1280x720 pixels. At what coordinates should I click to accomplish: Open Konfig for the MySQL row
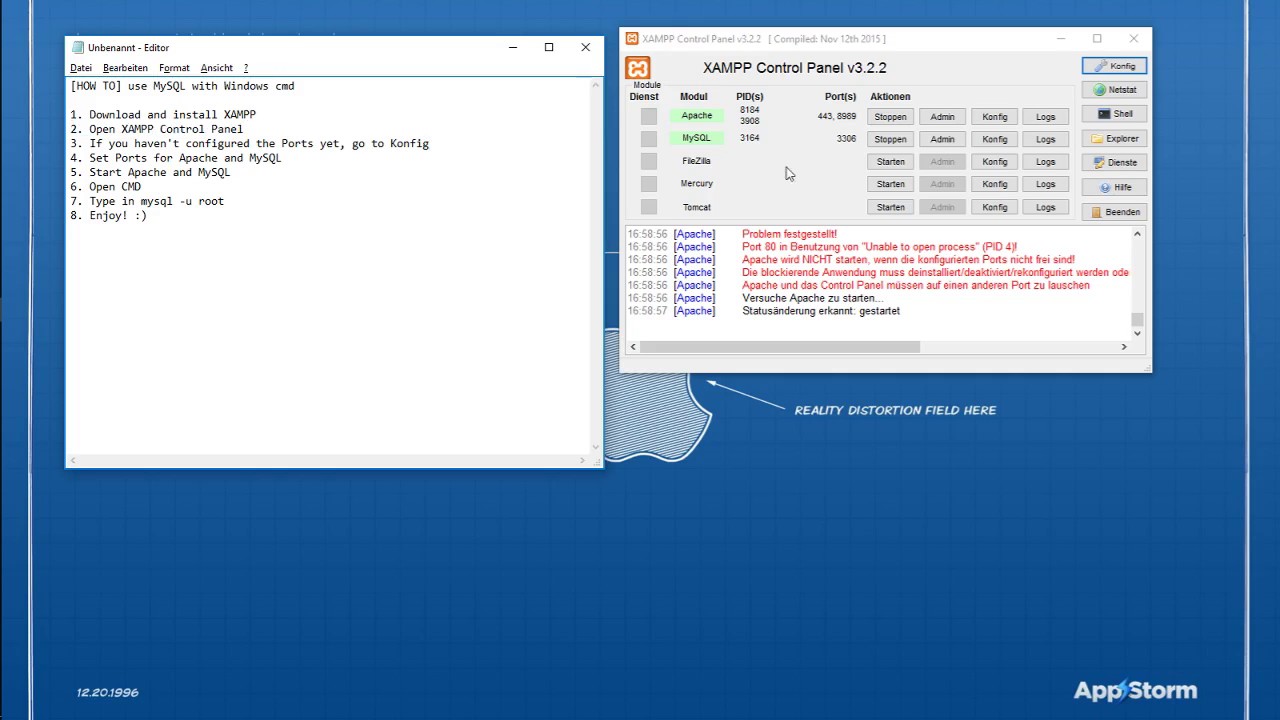point(994,139)
